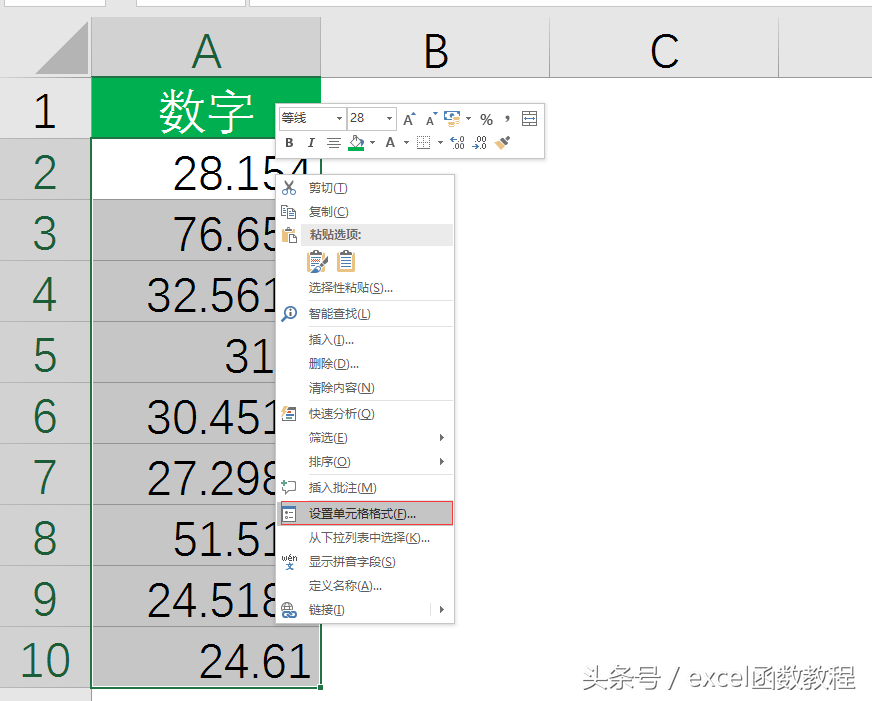
Task: Select 显示拼音字段(S) entry
Action: click(x=365, y=562)
